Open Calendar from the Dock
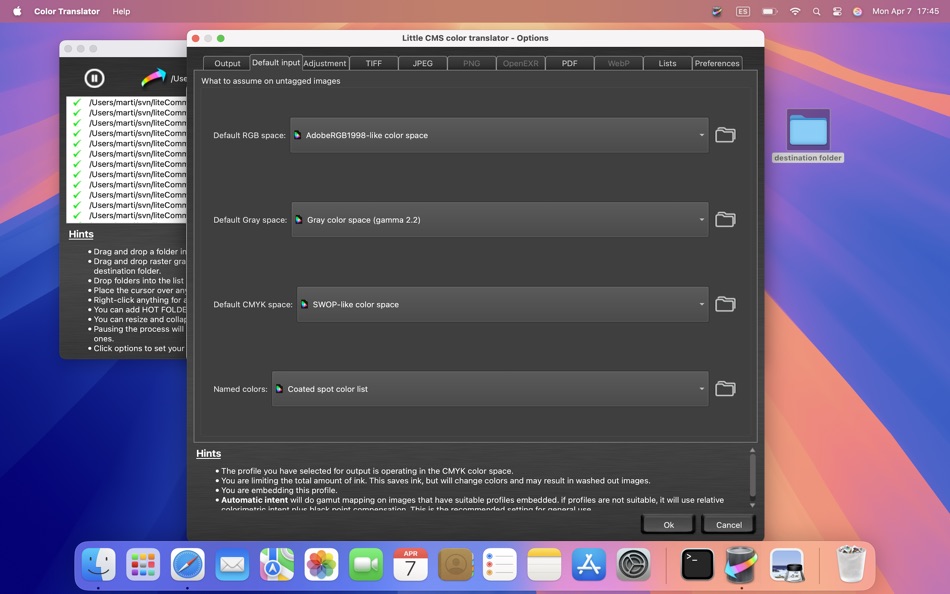950x594 pixels. pyautogui.click(x=410, y=565)
